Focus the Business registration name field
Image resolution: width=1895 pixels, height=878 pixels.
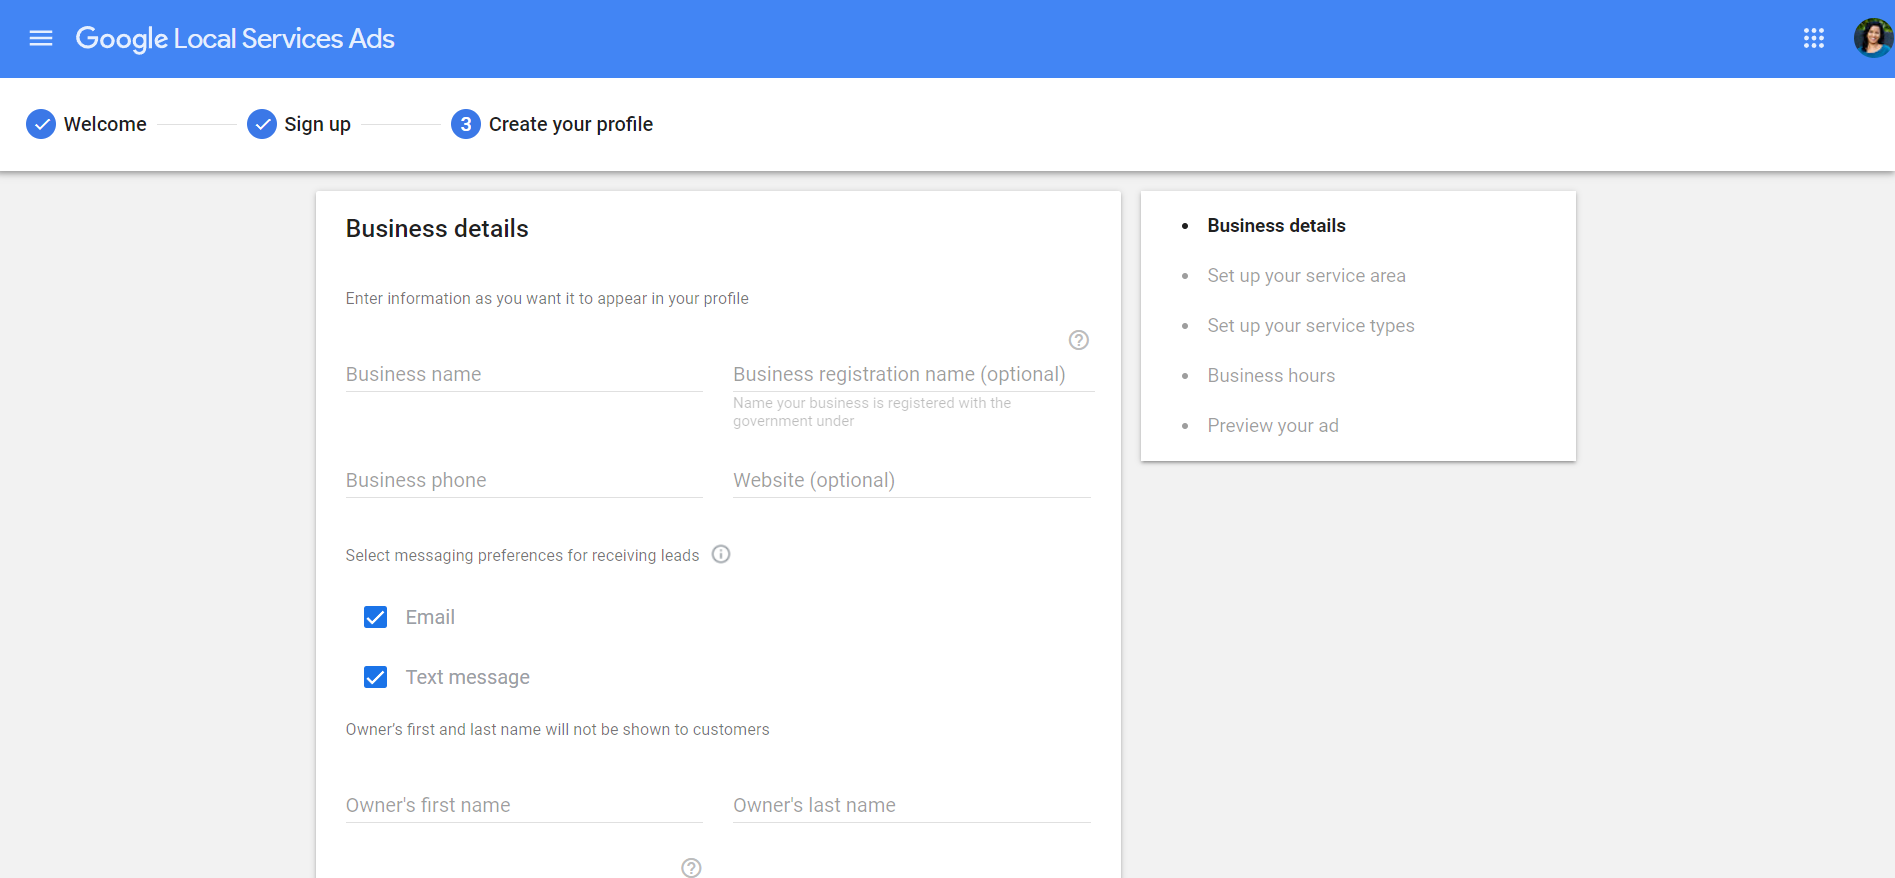tap(913, 374)
